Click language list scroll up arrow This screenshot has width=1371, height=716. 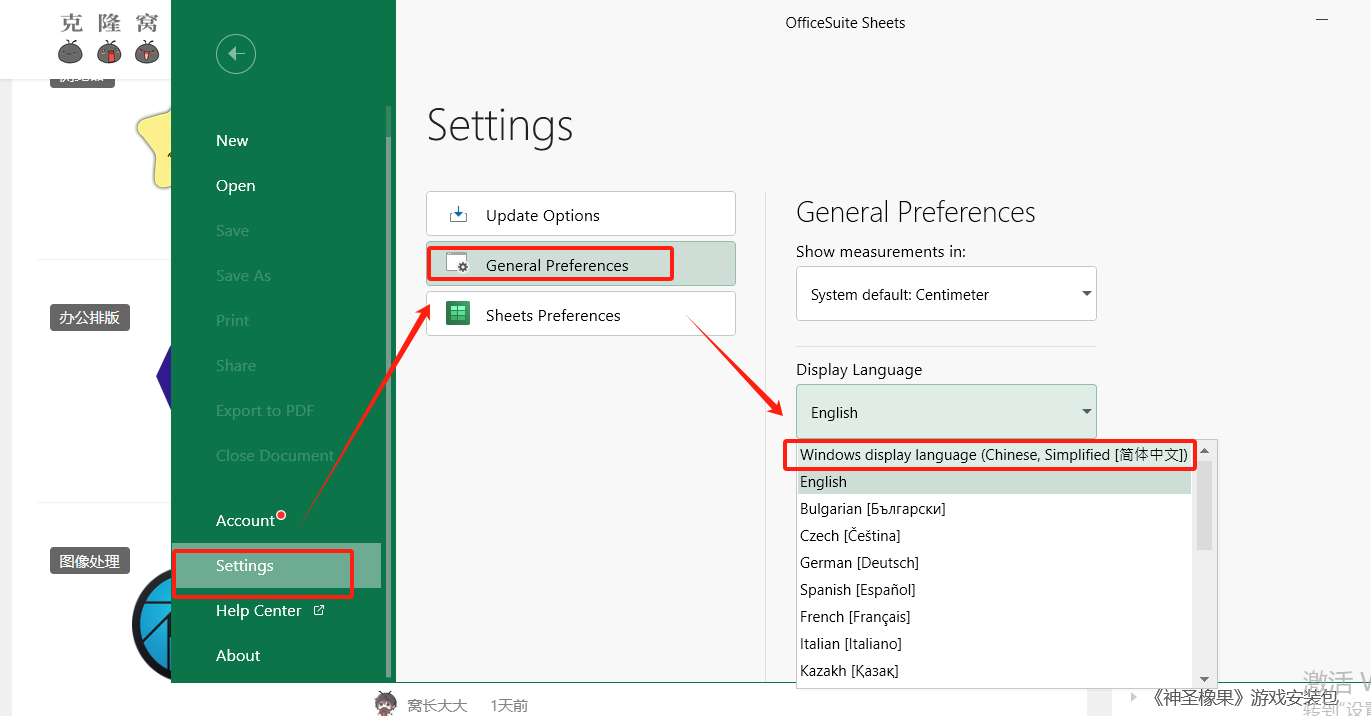pos(1204,451)
